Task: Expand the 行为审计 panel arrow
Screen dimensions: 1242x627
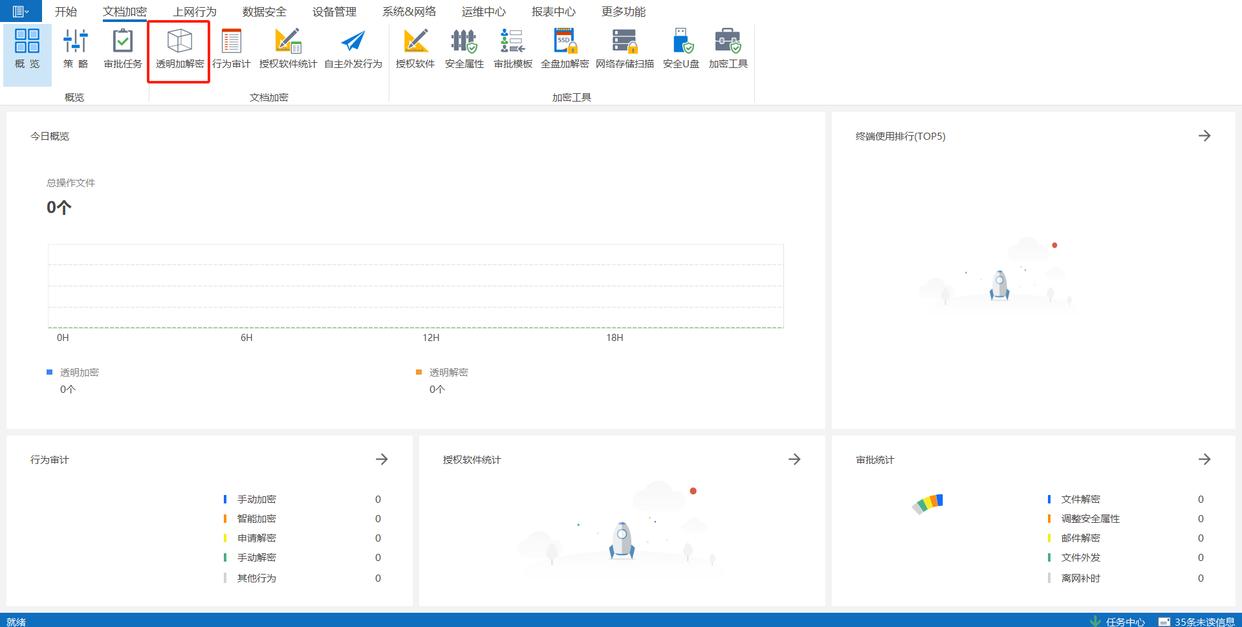Action: pyautogui.click(x=381, y=459)
